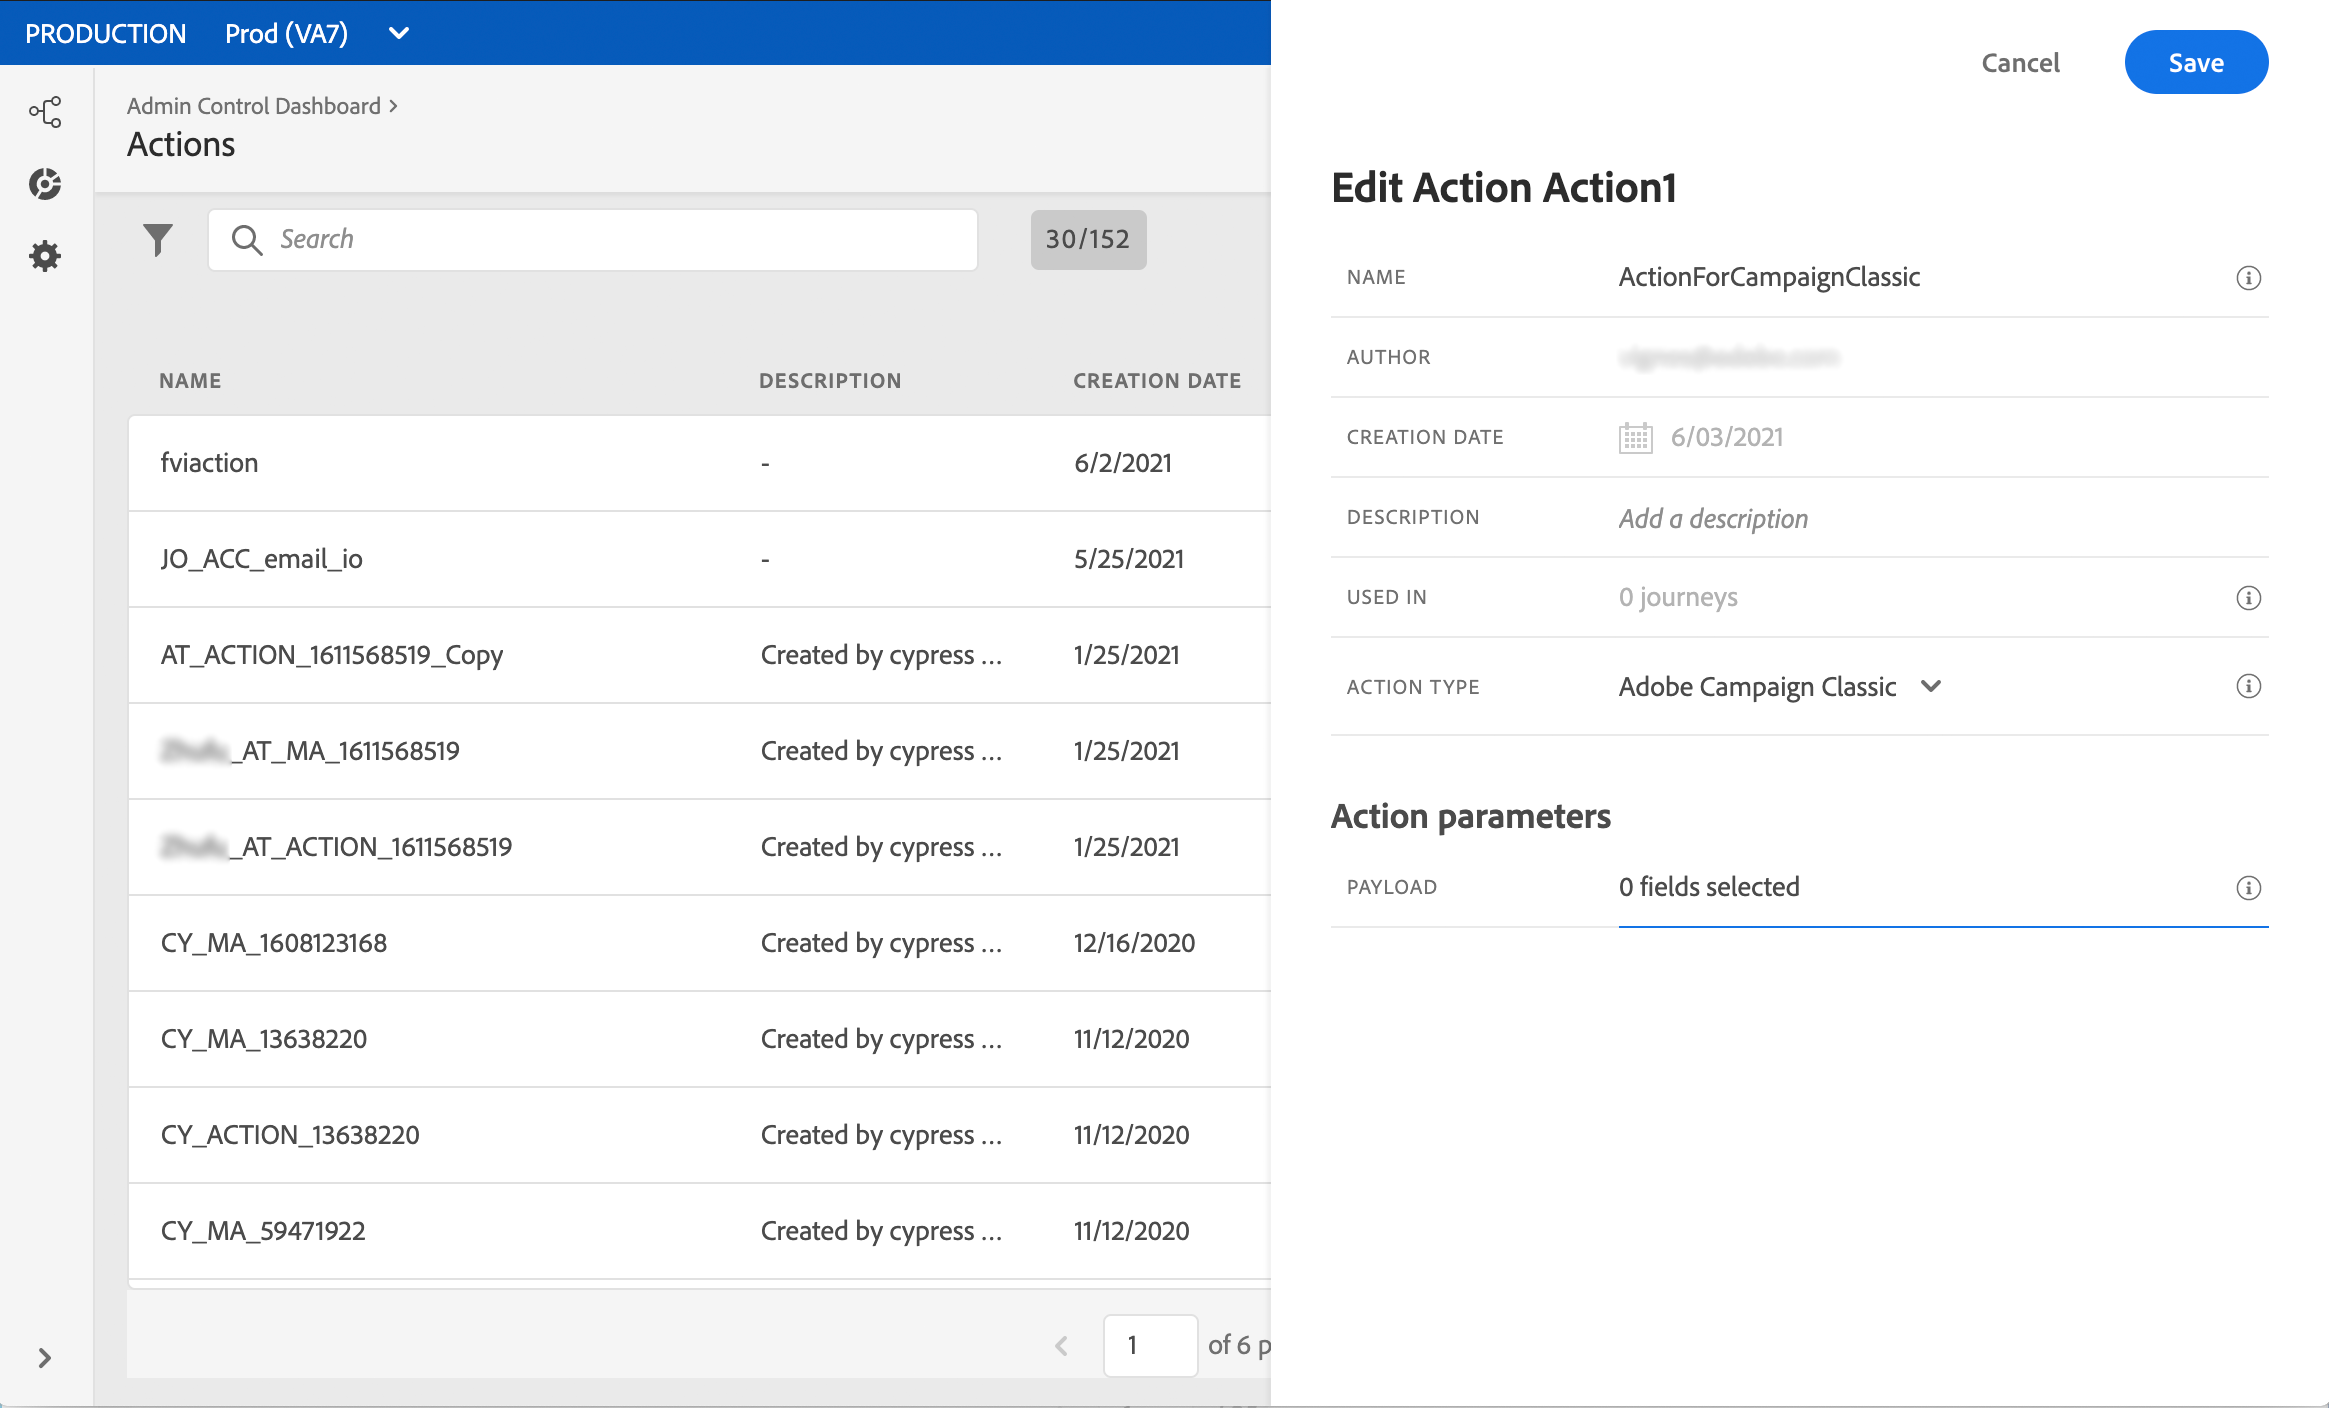The image size is (2329, 1408).
Task: Click the Admin Control Dashboard breadcrumb
Action: [254, 106]
